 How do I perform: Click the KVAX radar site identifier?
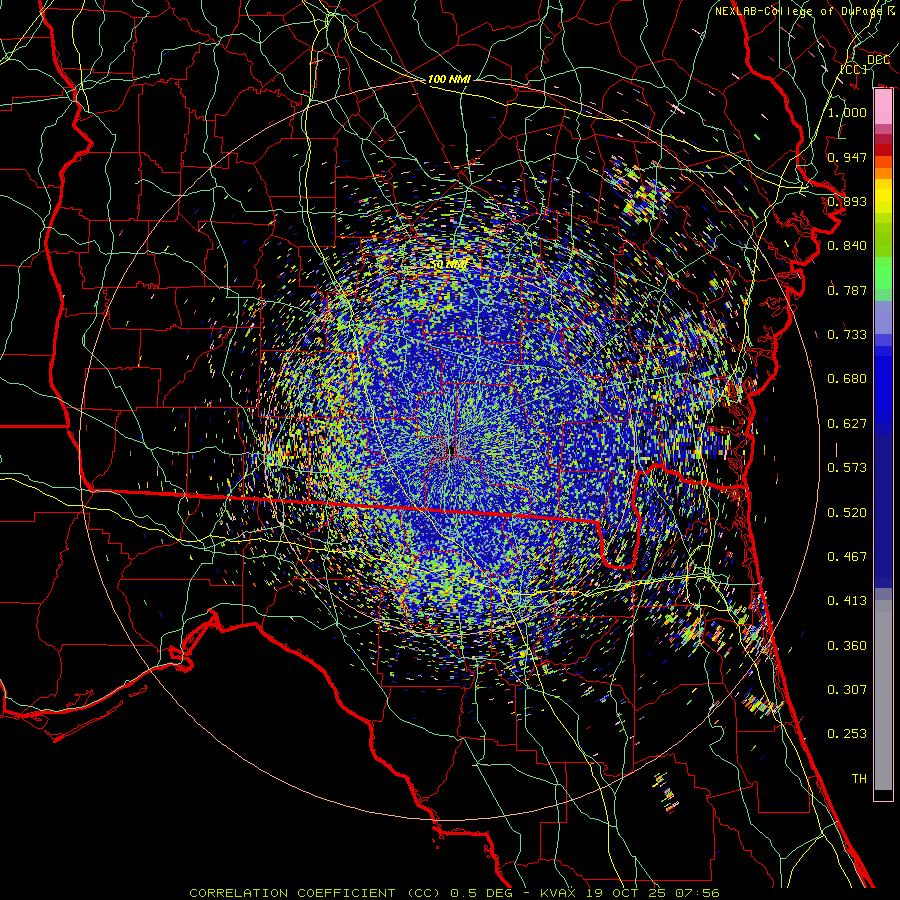(x=558, y=893)
